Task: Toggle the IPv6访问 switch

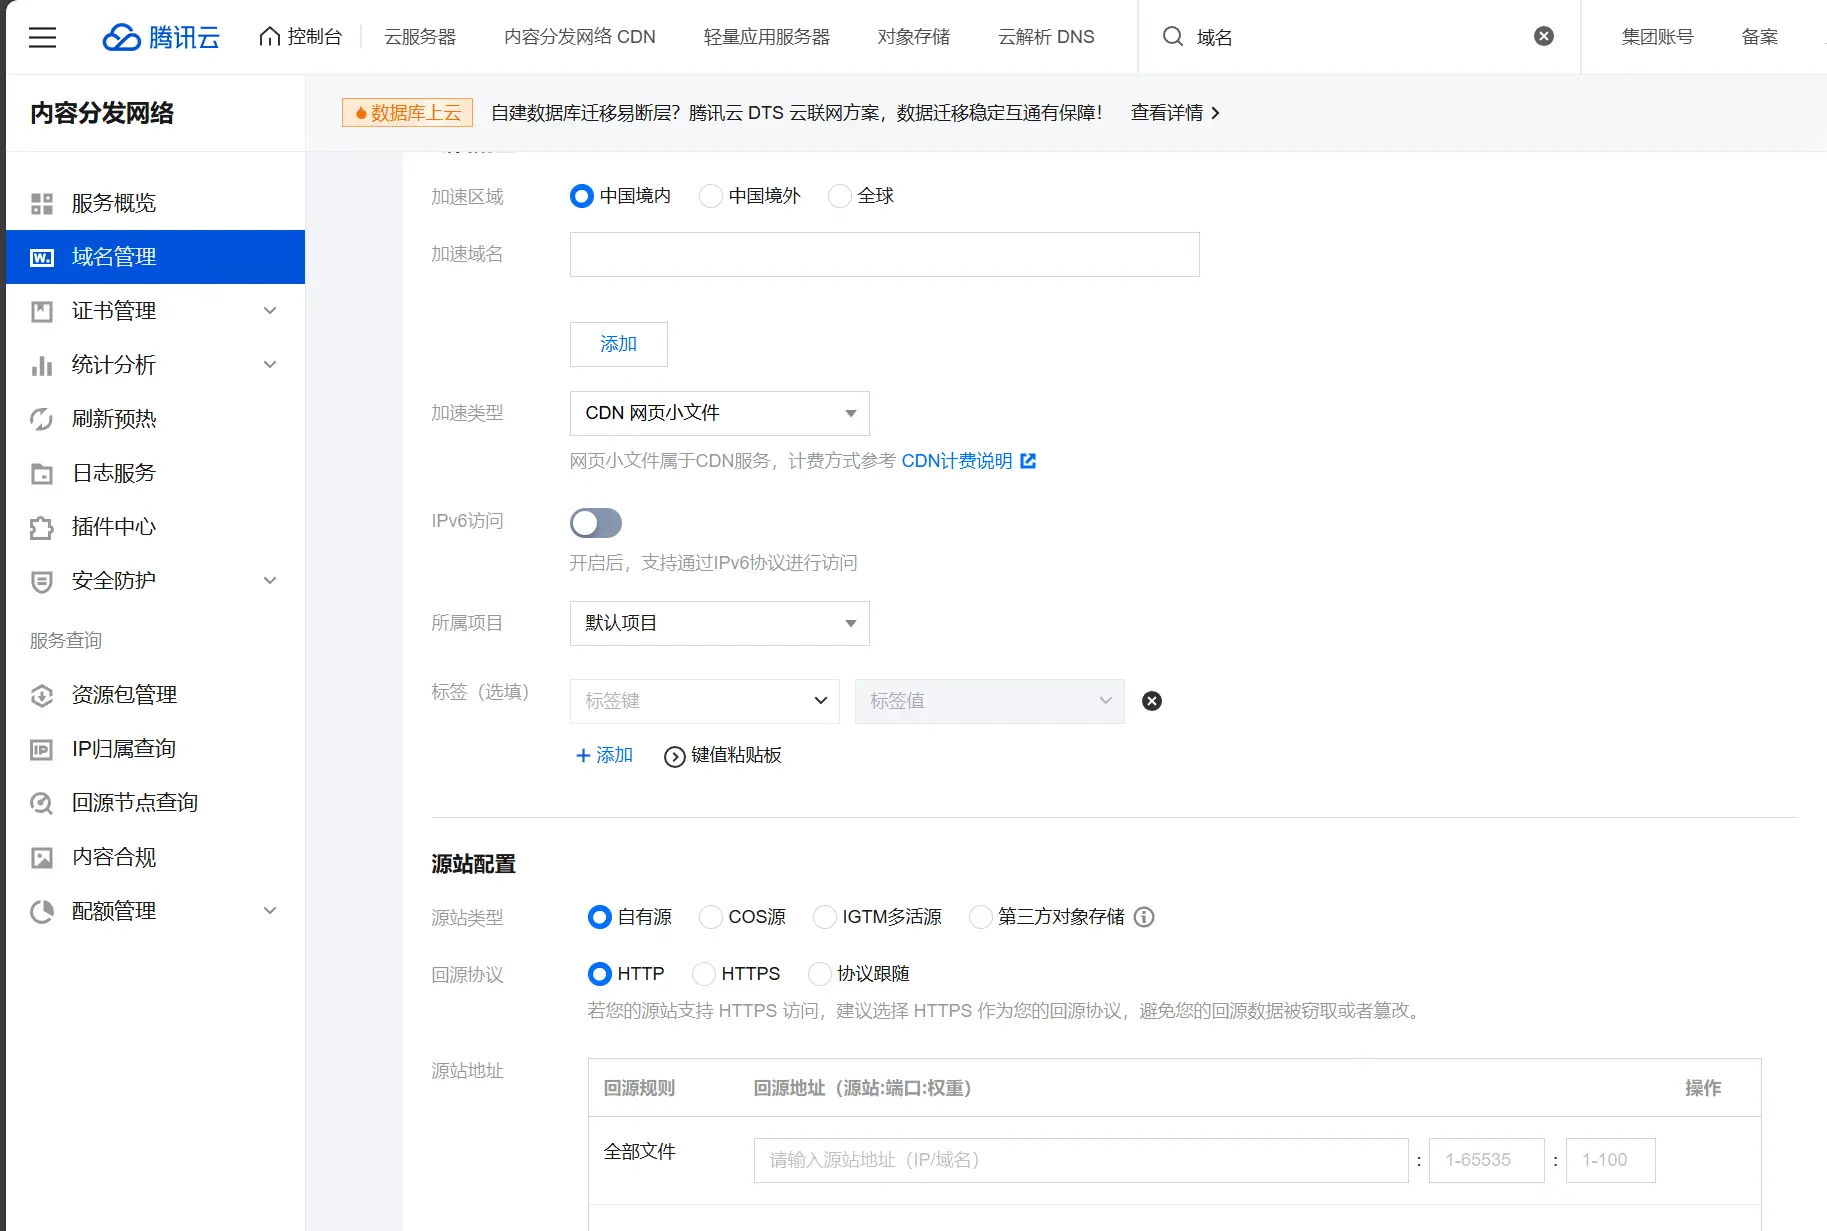Action: [x=596, y=523]
